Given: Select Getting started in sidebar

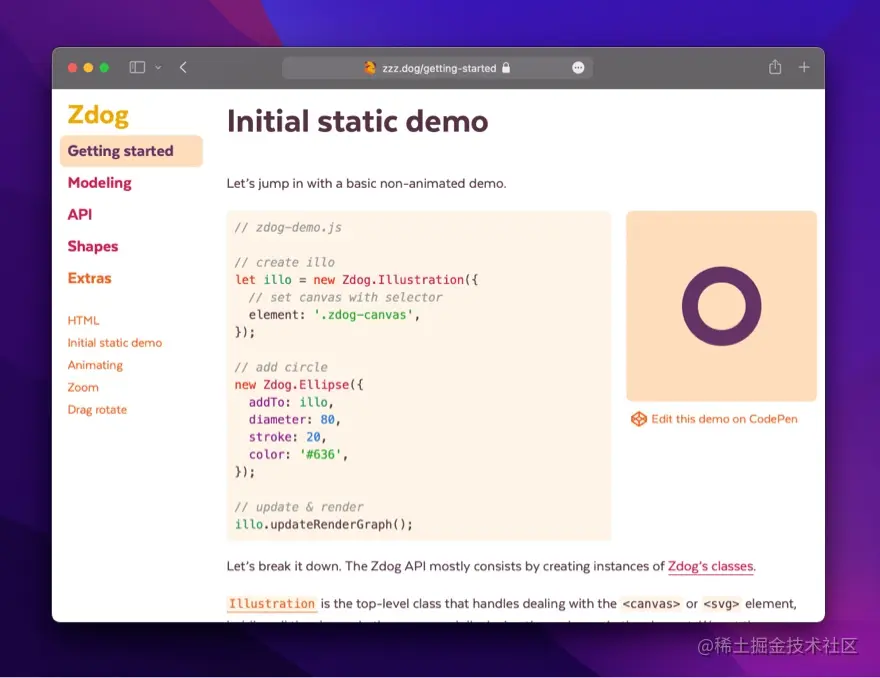Looking at the screenshot, I should [131, 151].
